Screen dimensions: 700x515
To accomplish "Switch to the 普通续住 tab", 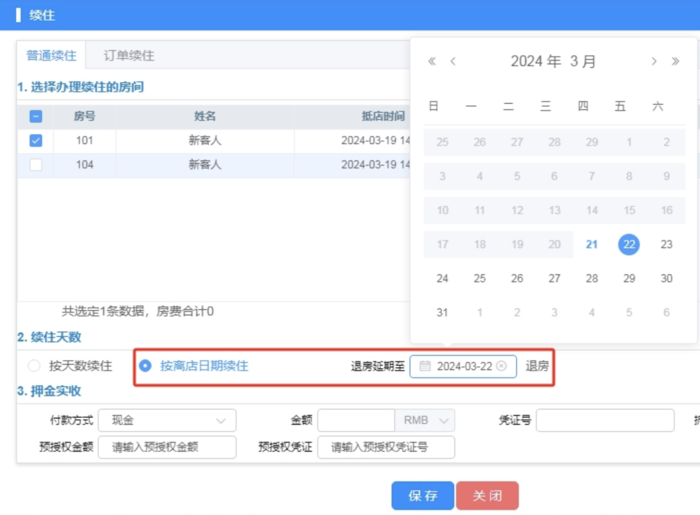I will pyautogui.click(x=51, y=56).
